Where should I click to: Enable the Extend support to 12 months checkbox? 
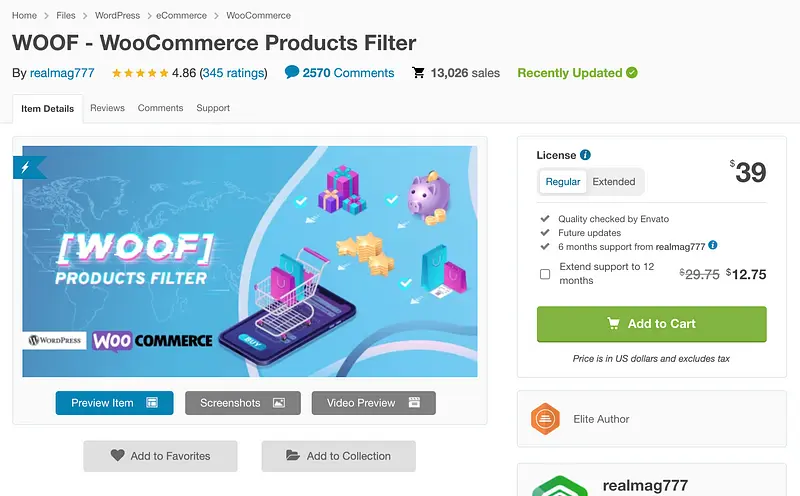[545, 274]
